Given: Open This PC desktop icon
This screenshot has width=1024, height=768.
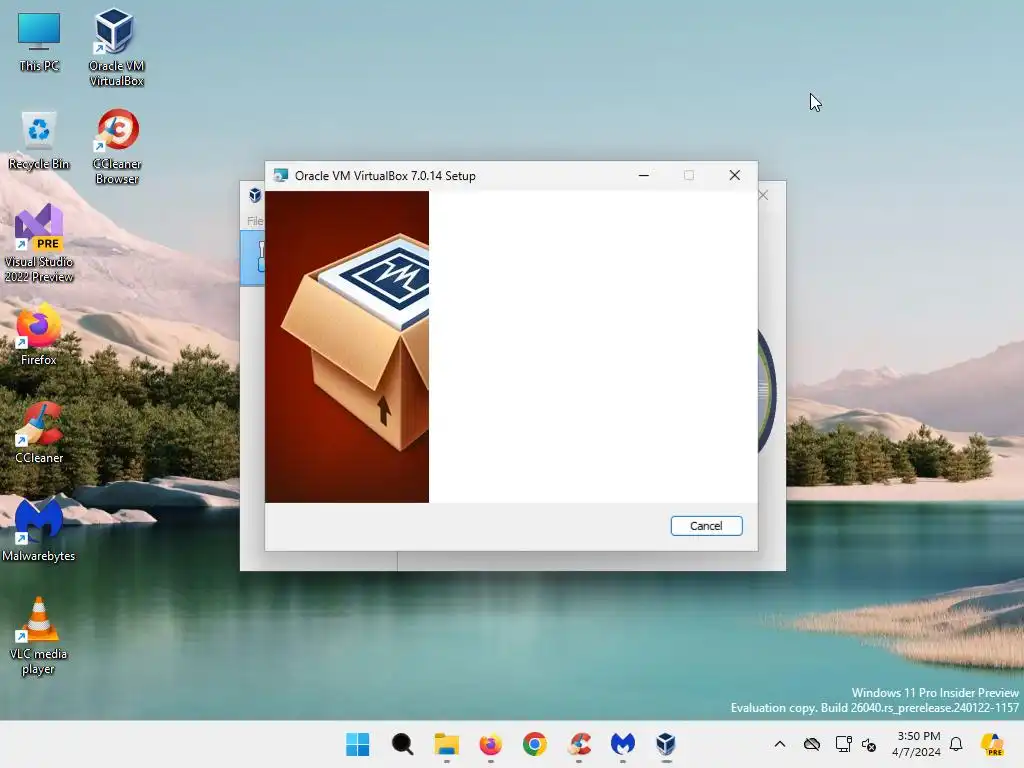Looking at the screenshot, I should pos(39,42).
